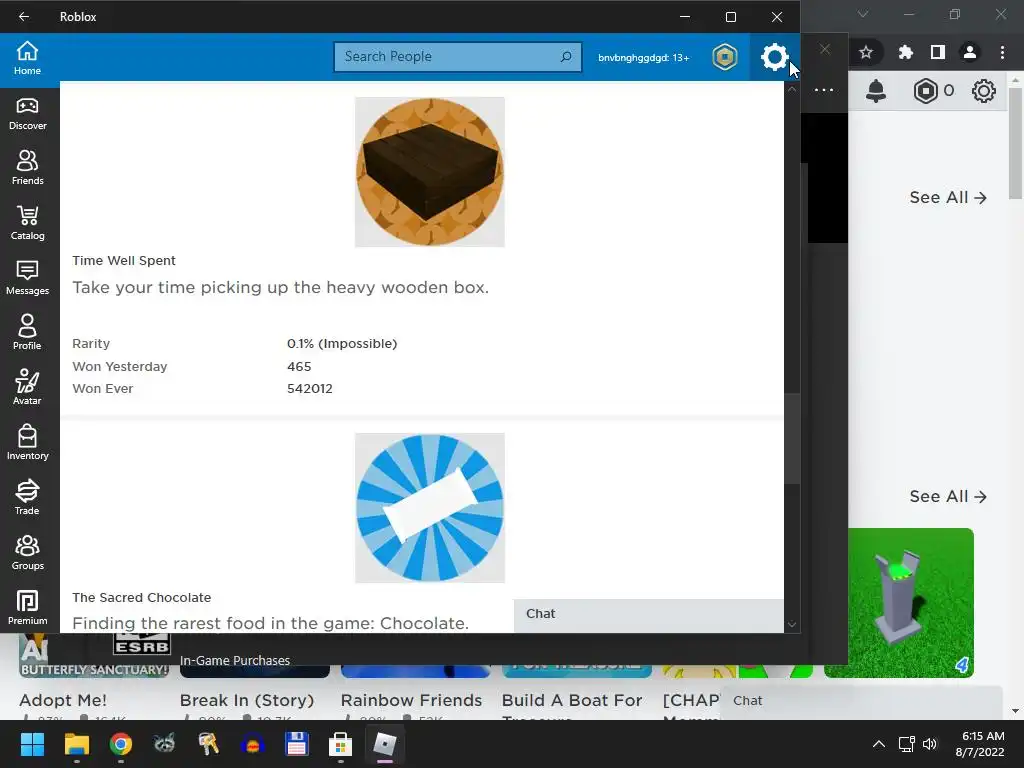
Task: Open notifications bell in browser Roblox page
Action: coord(876,91)
